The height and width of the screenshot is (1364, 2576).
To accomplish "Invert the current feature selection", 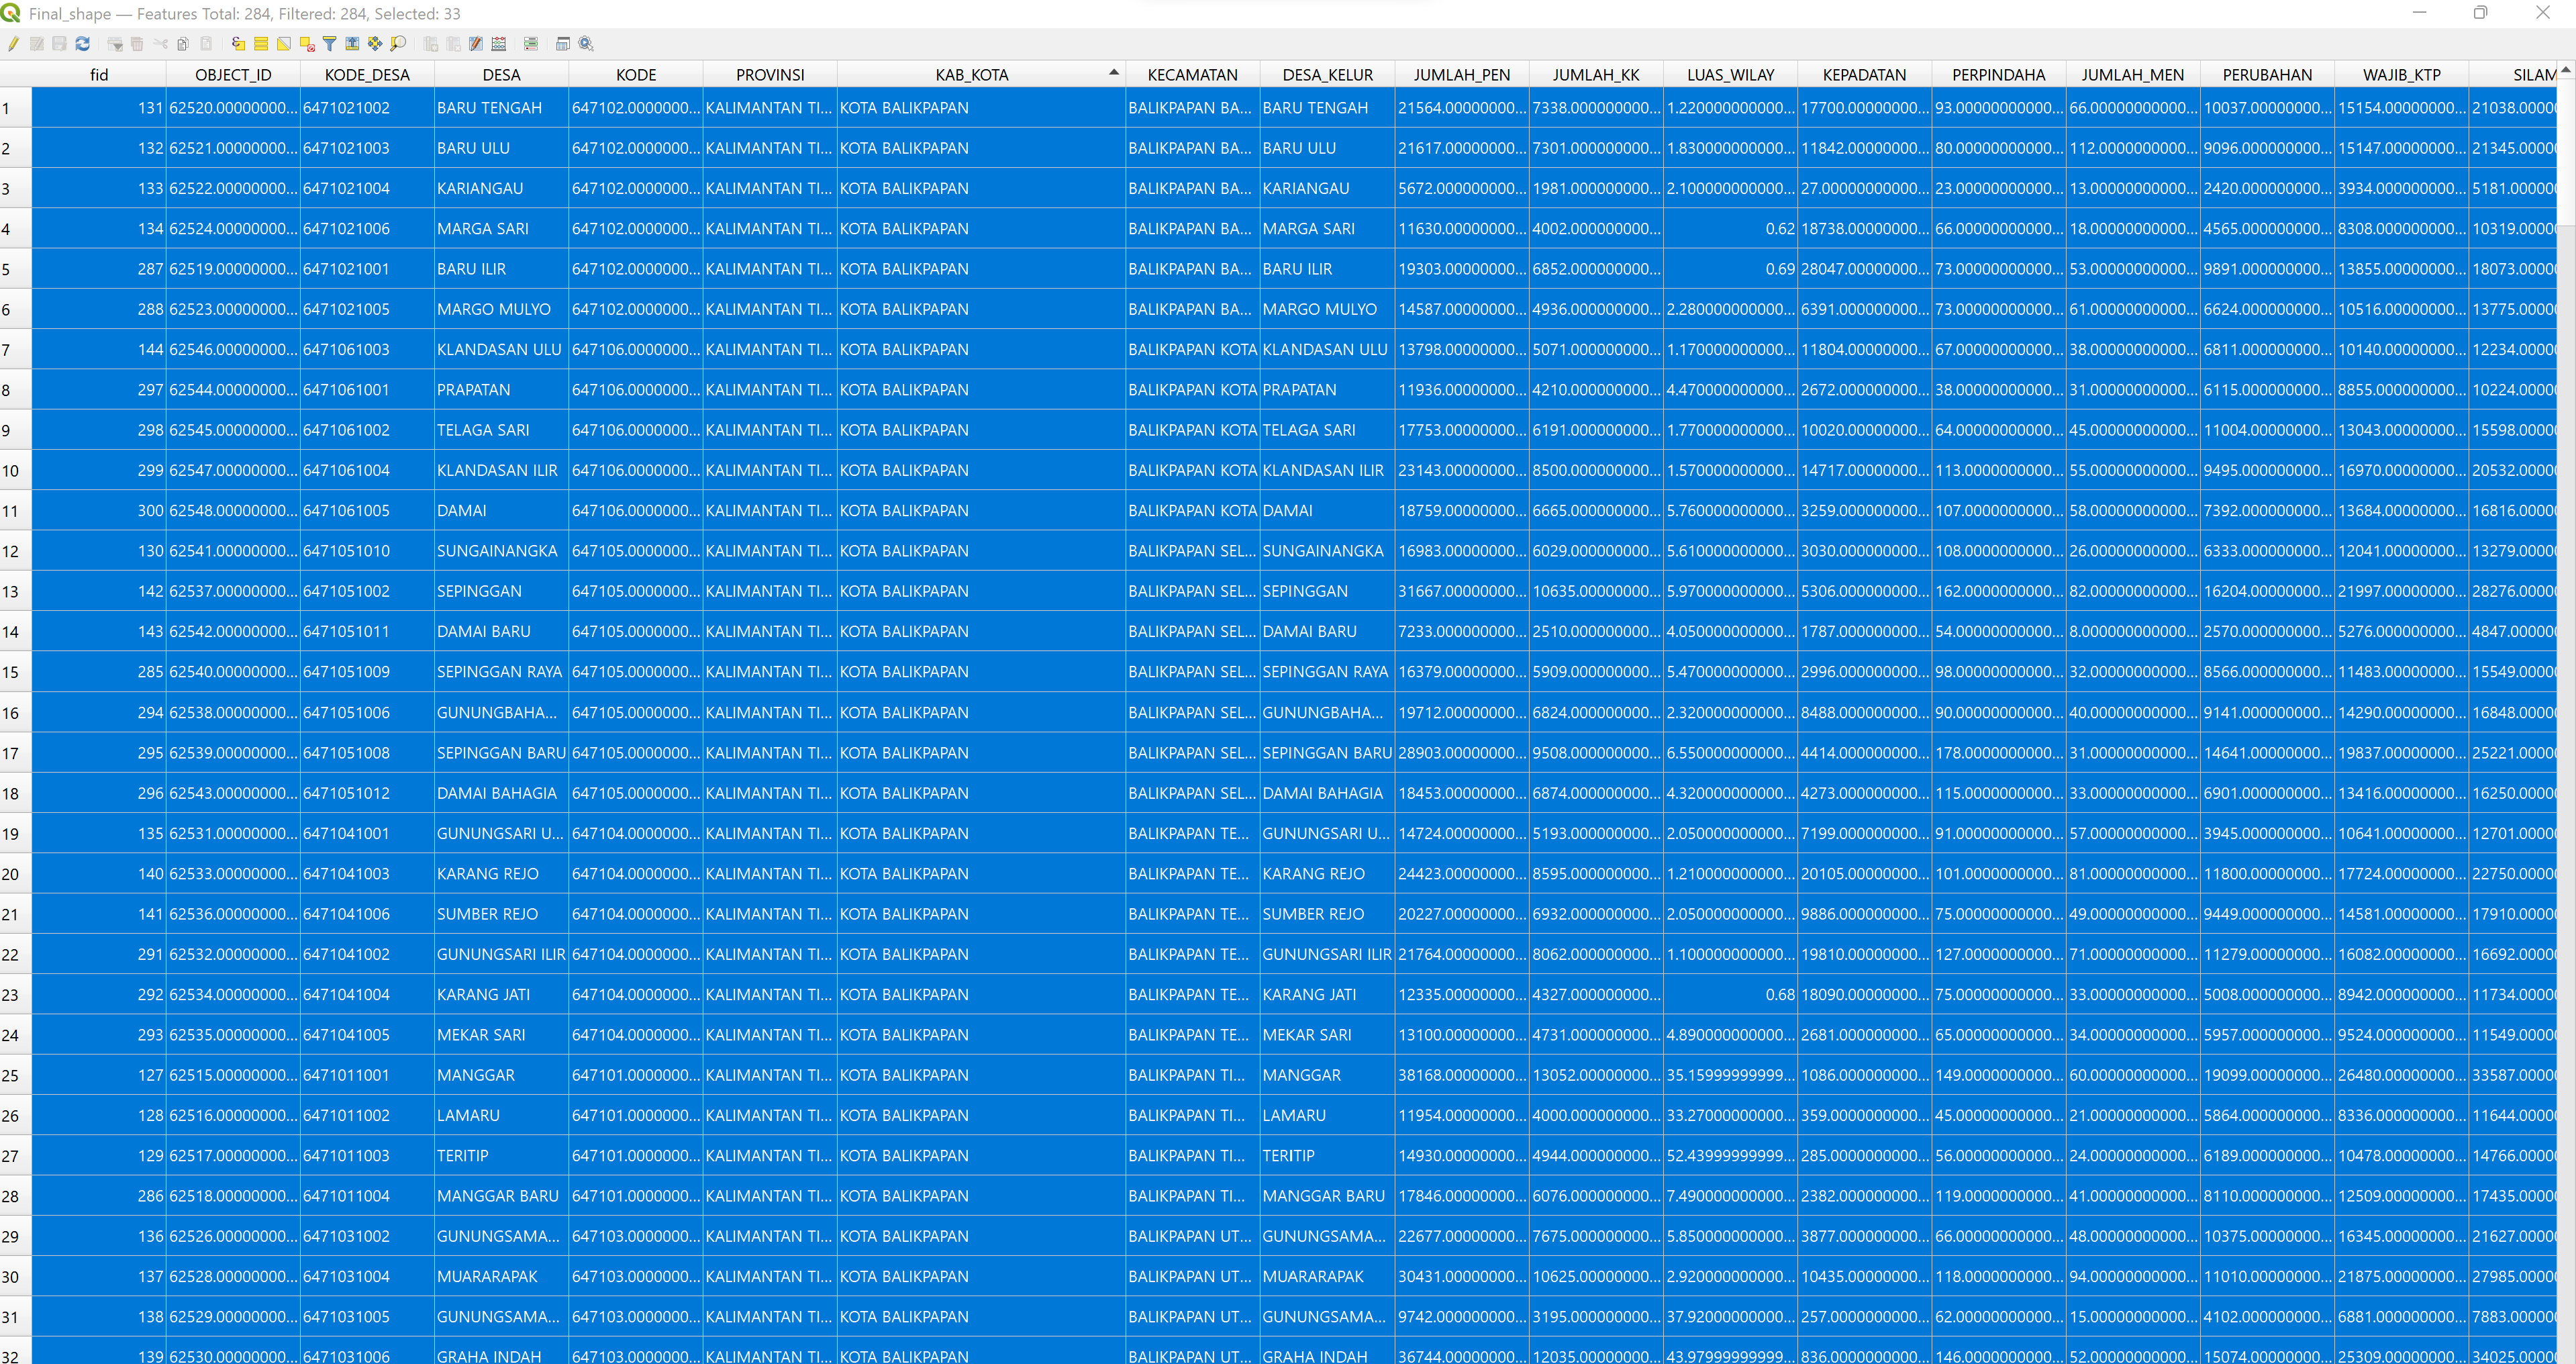I will coord(284,44).
